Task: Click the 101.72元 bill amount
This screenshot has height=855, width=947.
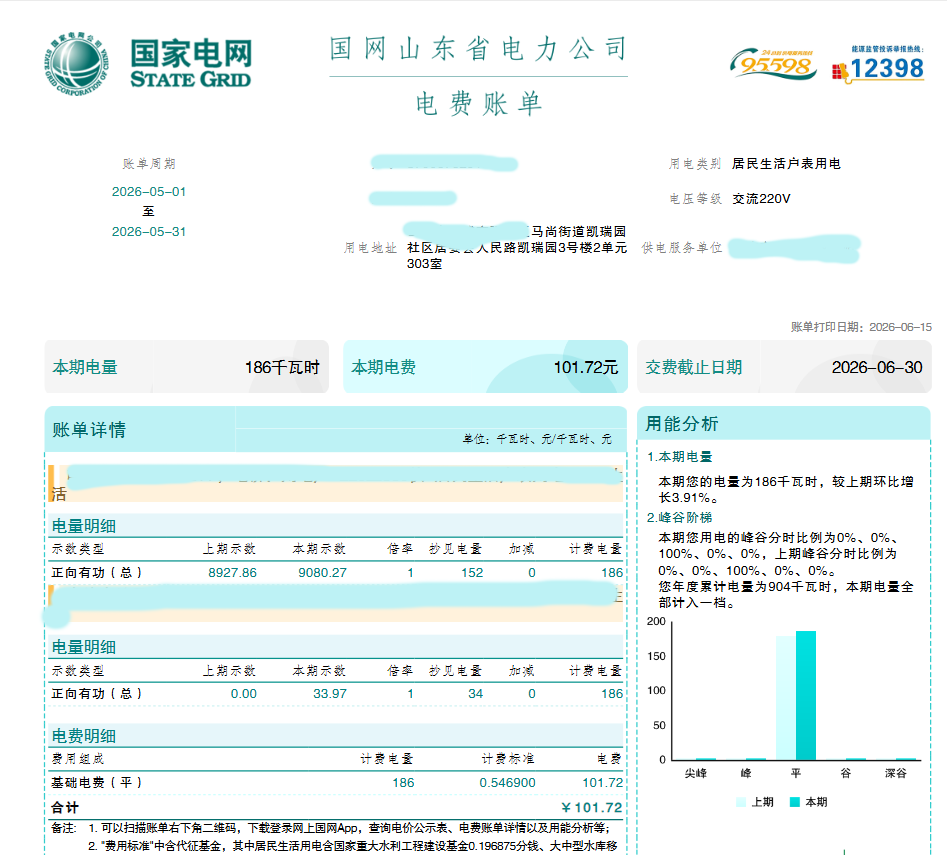Action: coord(585,367)
